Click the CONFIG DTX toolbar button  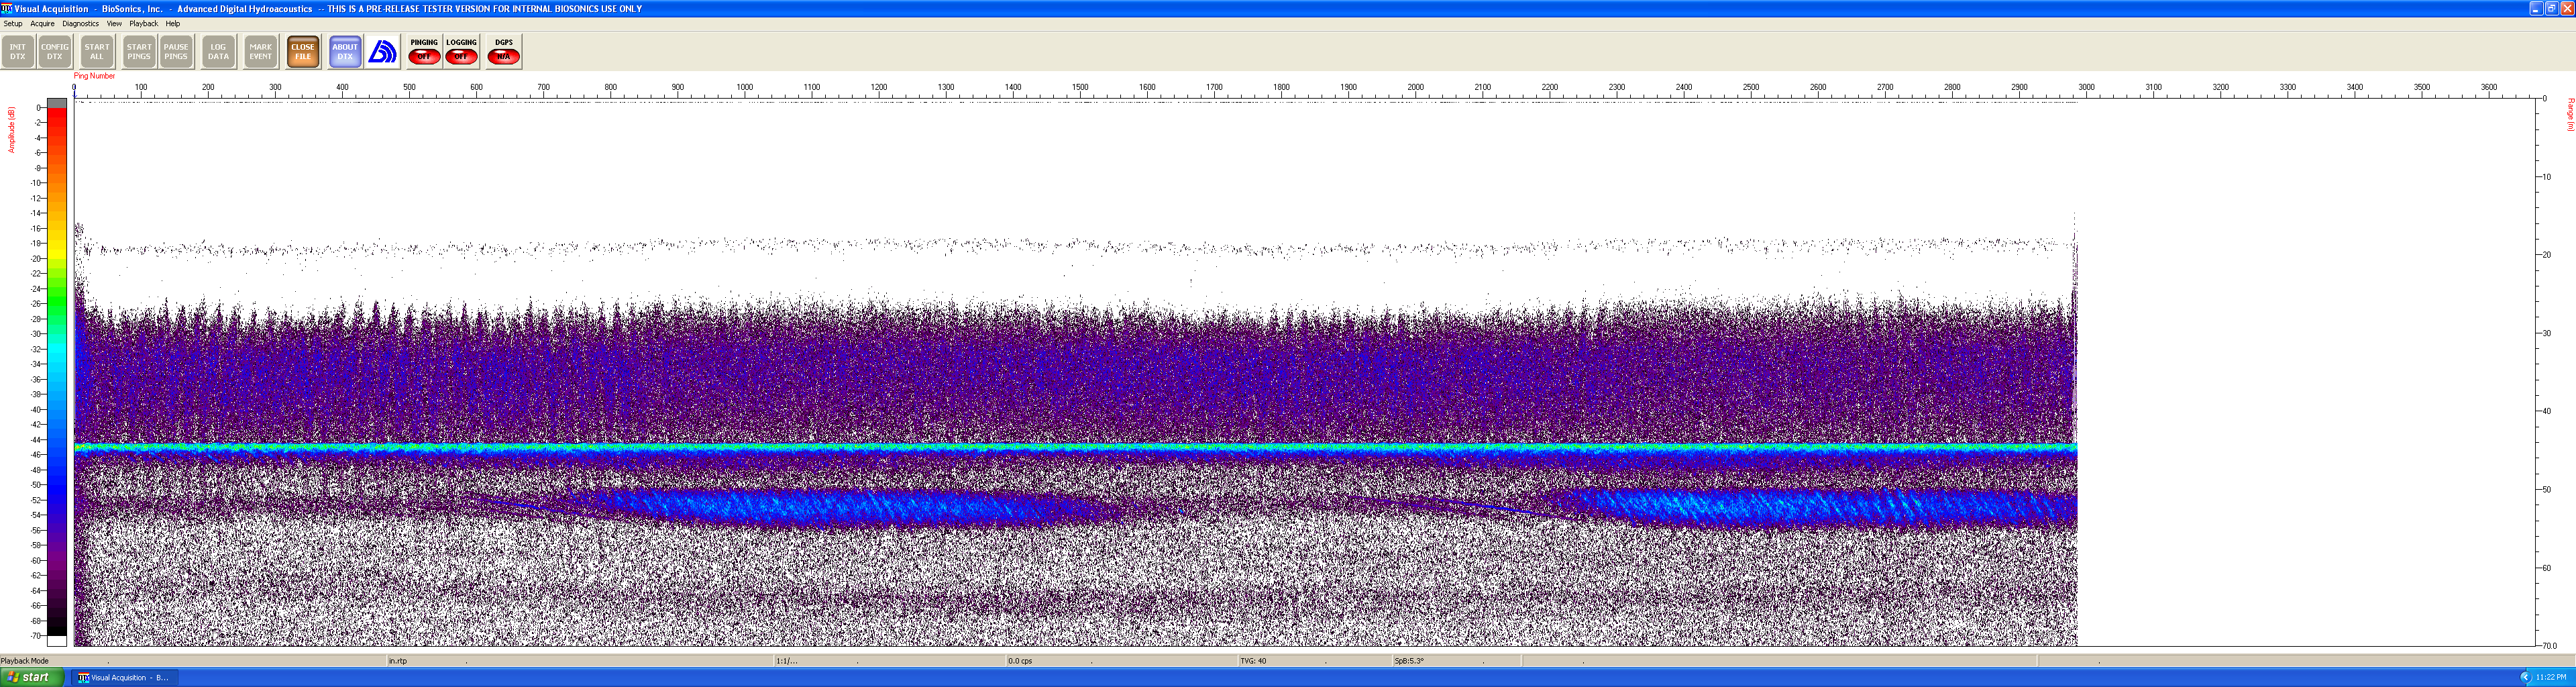tap(55, 52)
